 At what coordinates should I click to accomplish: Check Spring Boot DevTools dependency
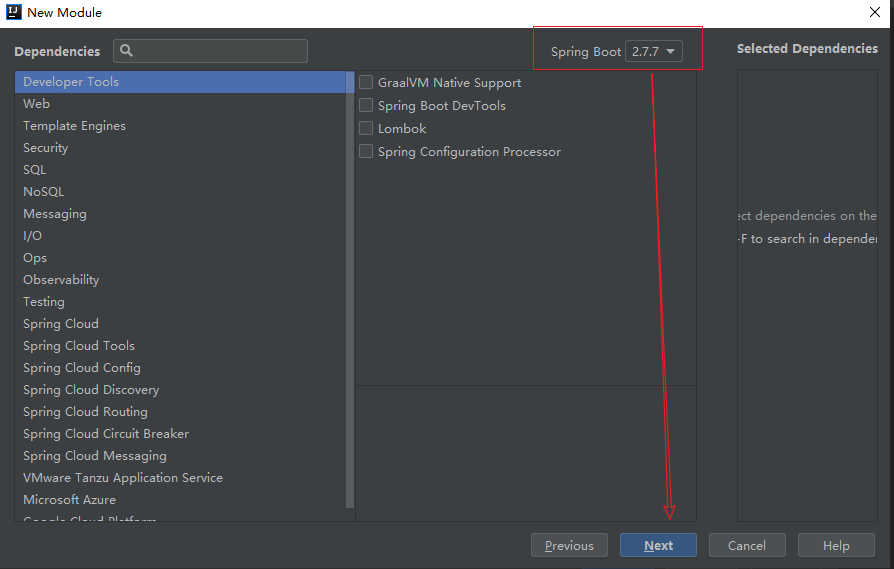[x=366, y=106]
